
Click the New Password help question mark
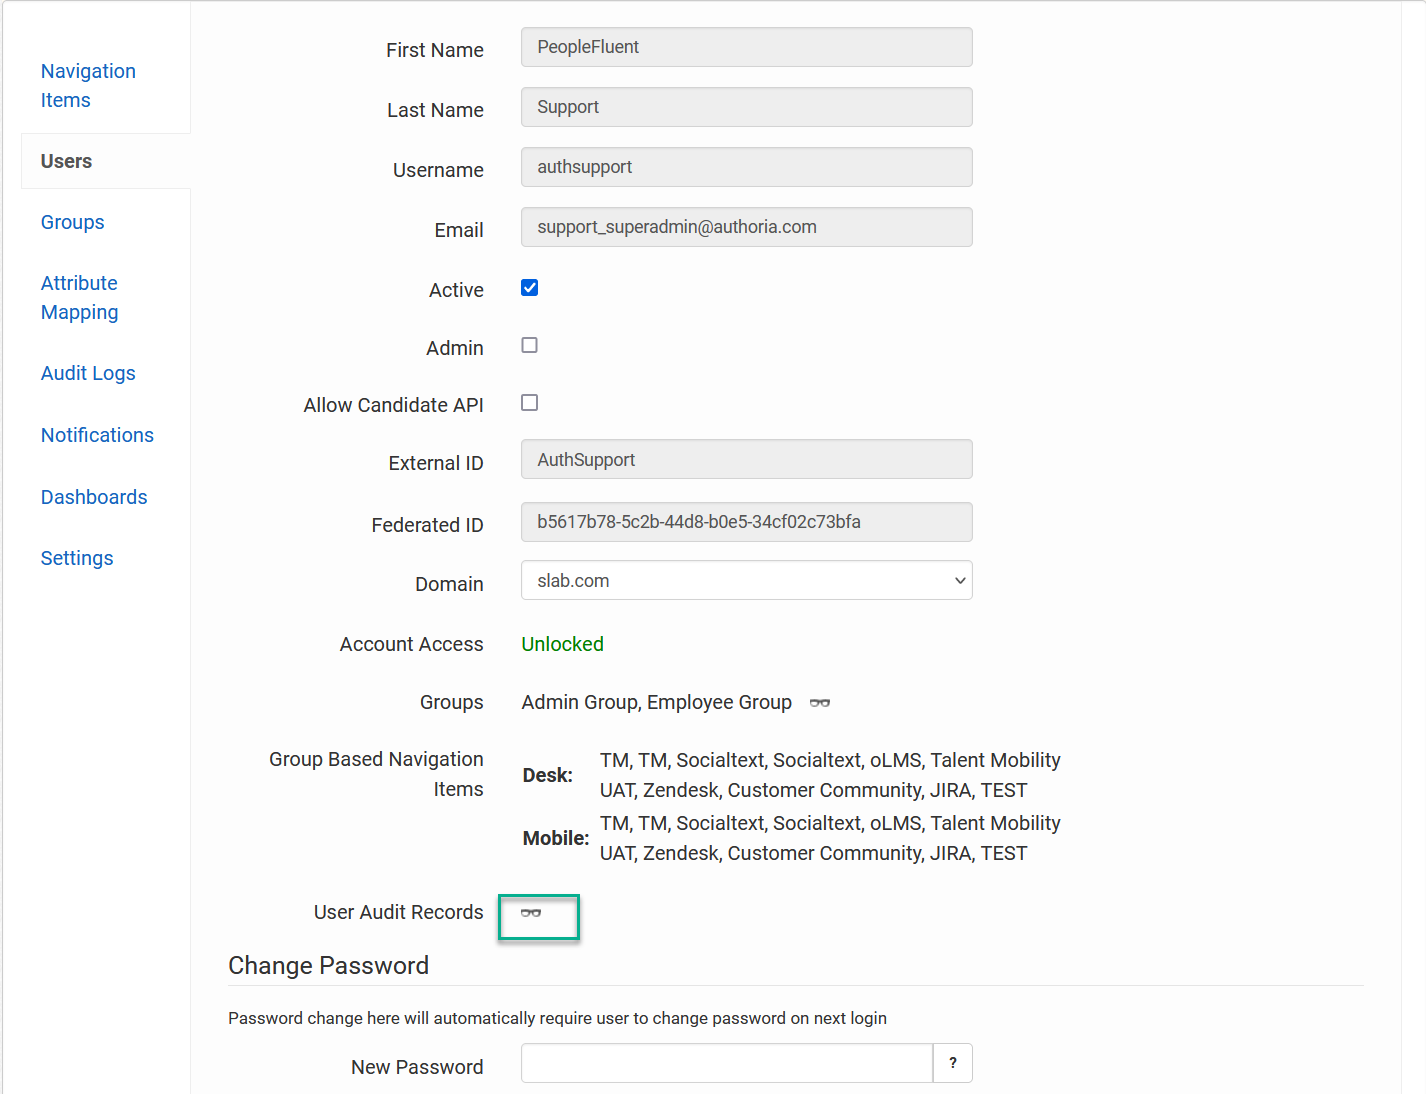pos(953,1063)
